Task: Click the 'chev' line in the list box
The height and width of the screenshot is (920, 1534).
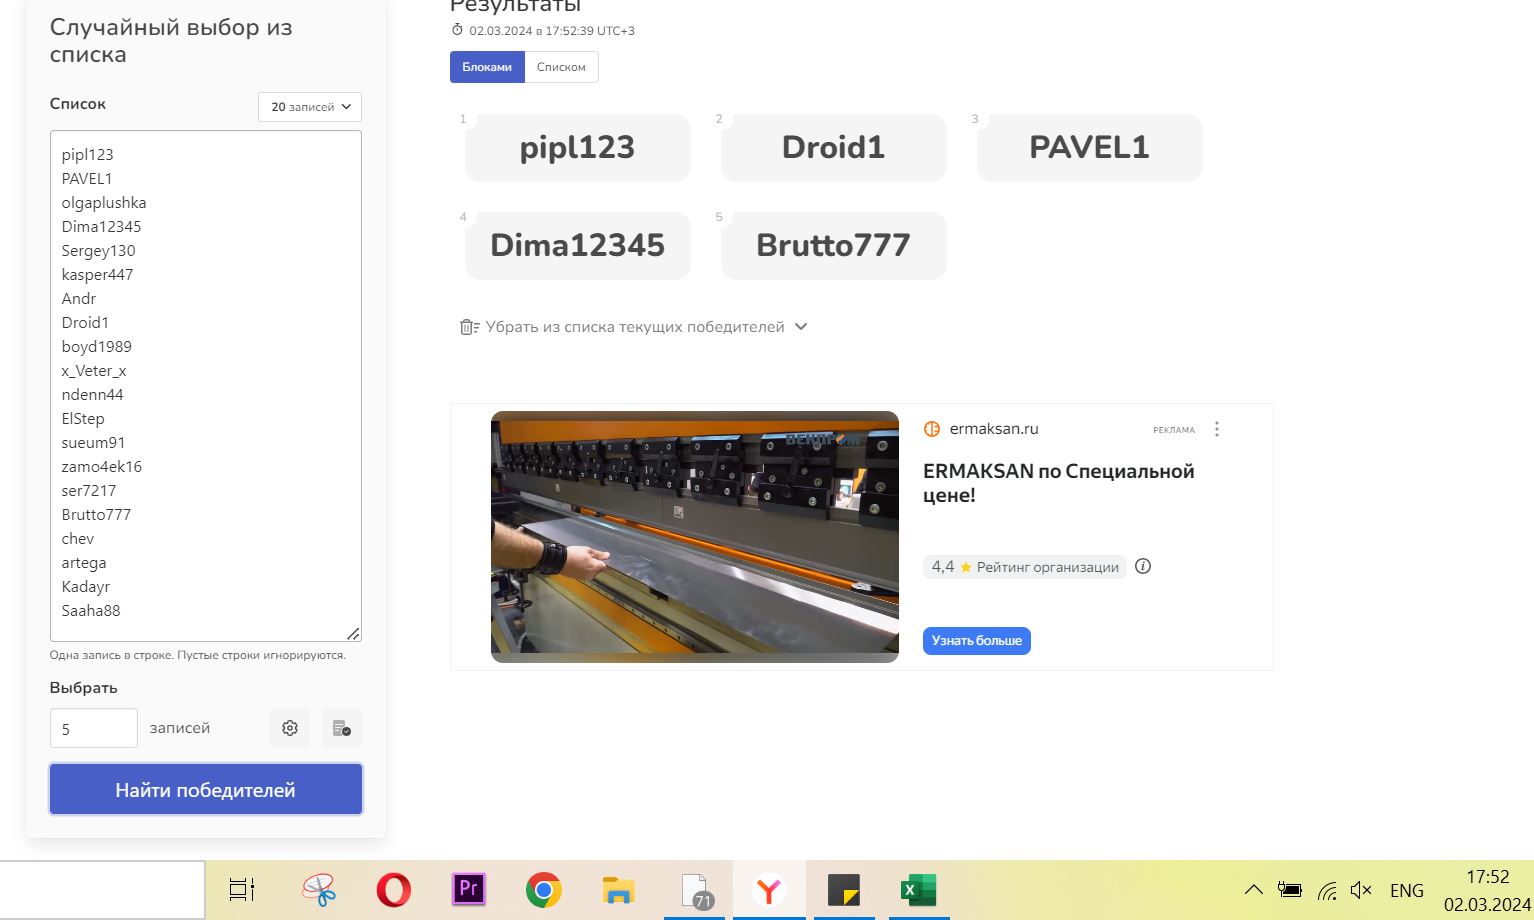Action: pyautogui.click(x=78, y=539)
